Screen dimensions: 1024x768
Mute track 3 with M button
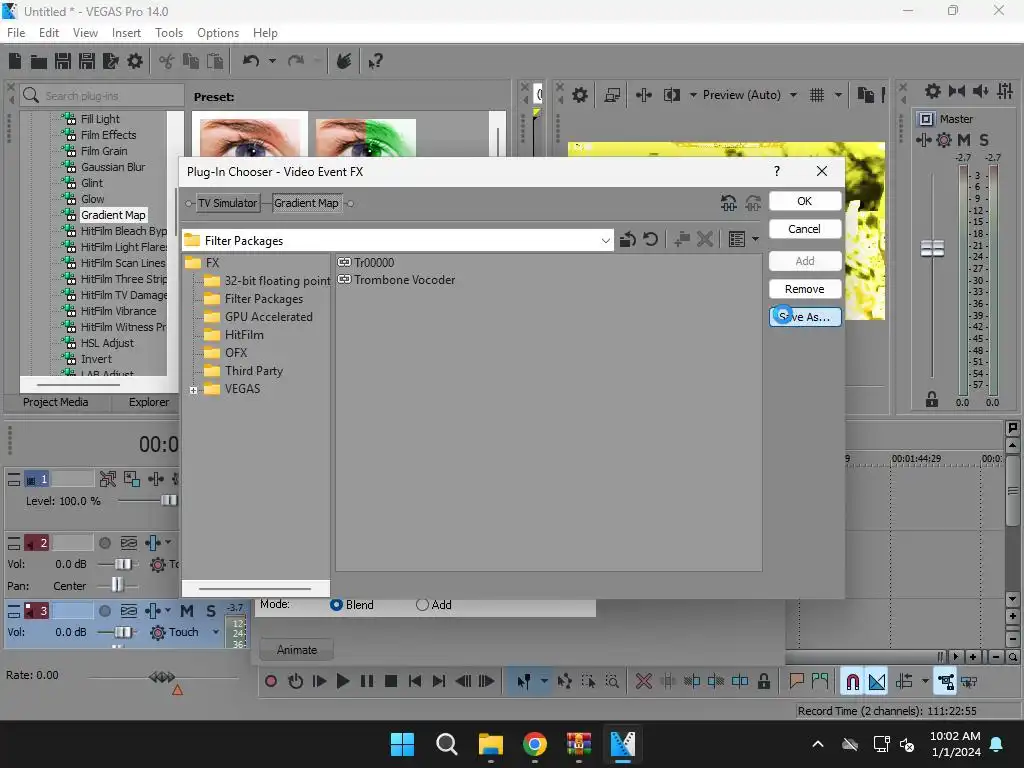[187, 611]
